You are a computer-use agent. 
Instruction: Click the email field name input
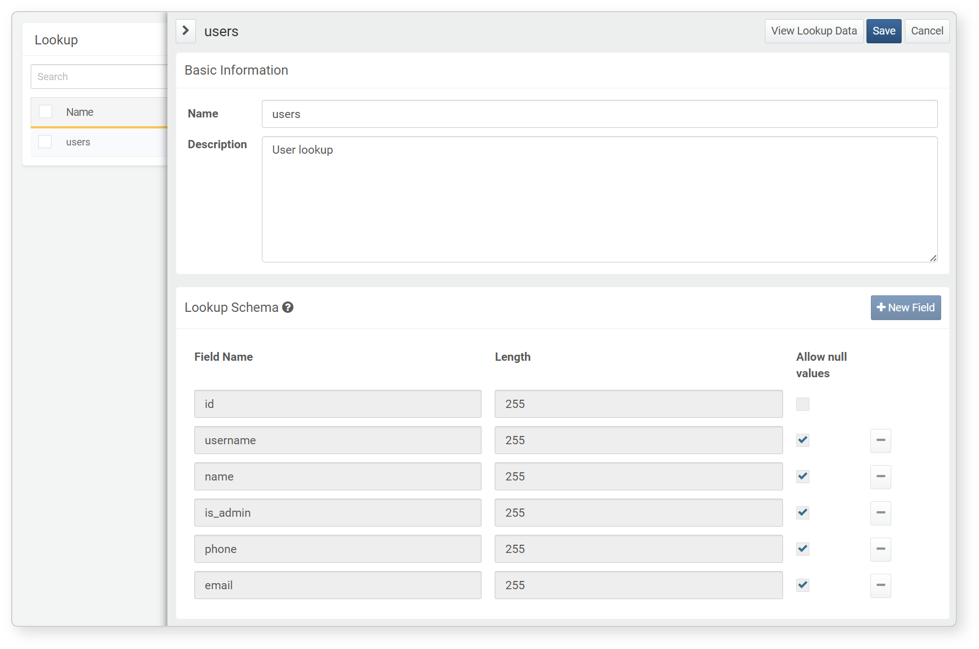pos(338,585)
